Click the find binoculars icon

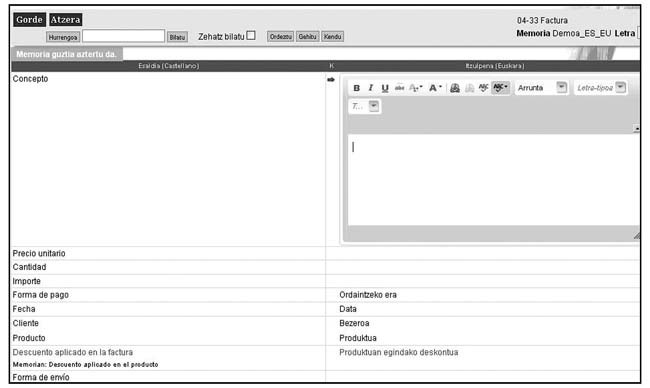pos(455,88)
